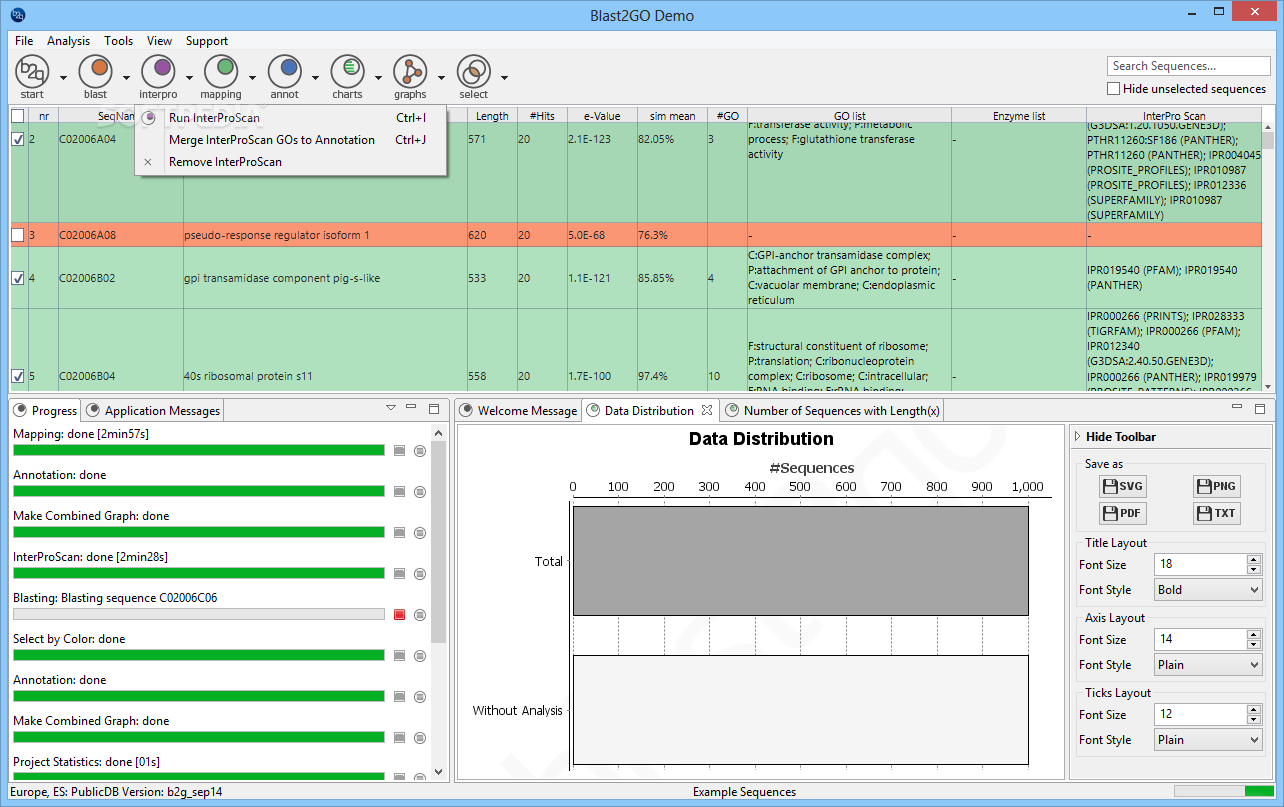Image resolution: width=1284 pixels, height=807 pixels.
Task: Remove the InterProScan progress entry
Action: 420,573
